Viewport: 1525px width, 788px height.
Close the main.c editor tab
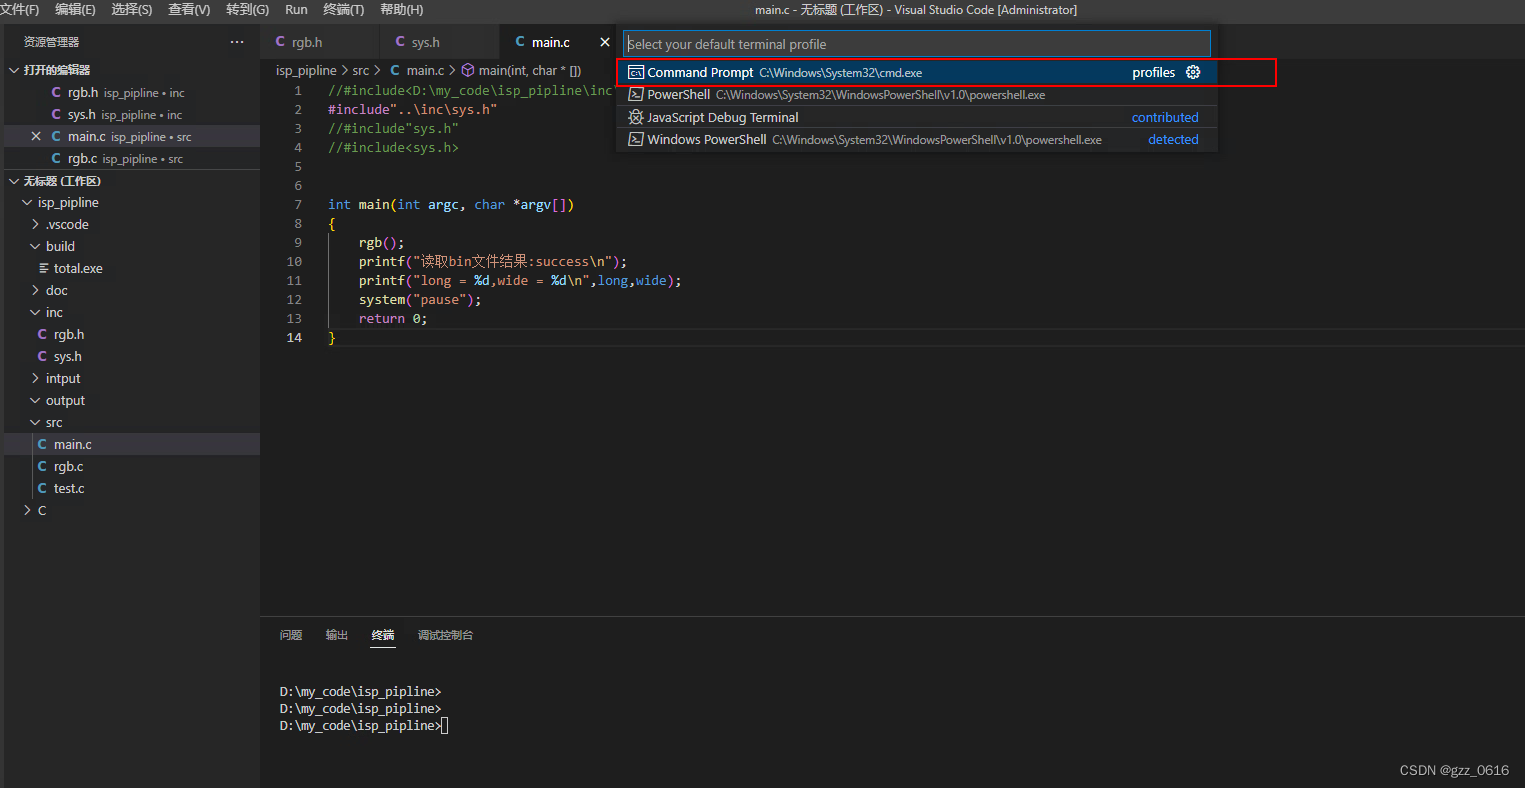(605, 42)
